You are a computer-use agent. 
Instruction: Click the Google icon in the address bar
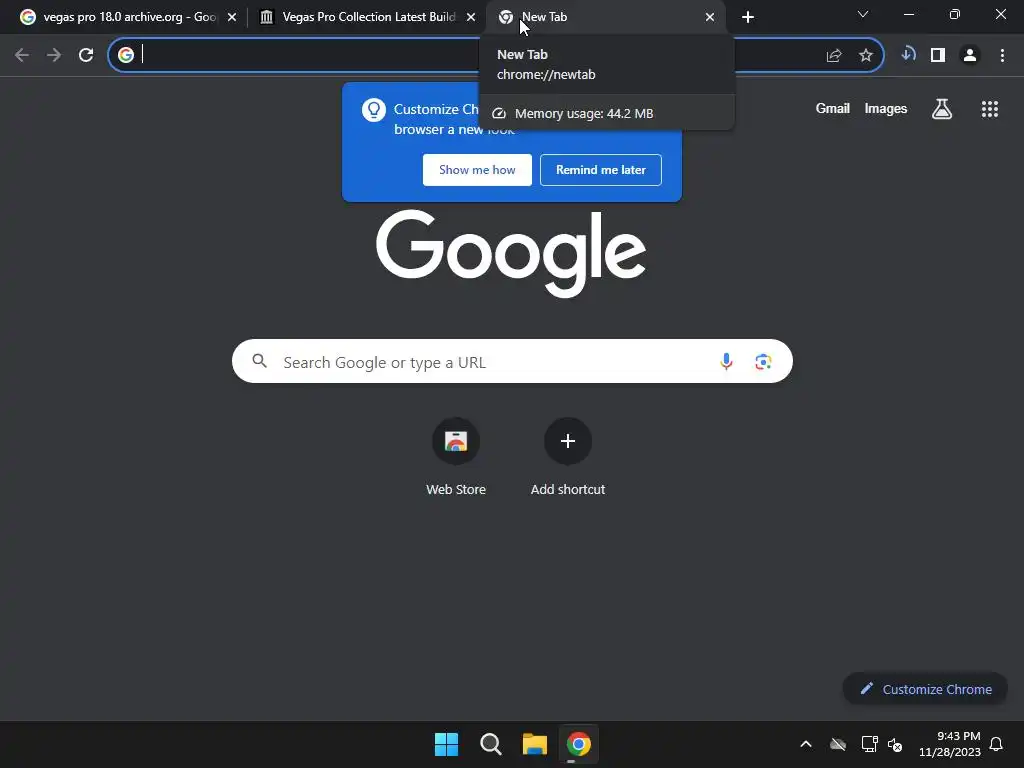(x=126, y=55)
